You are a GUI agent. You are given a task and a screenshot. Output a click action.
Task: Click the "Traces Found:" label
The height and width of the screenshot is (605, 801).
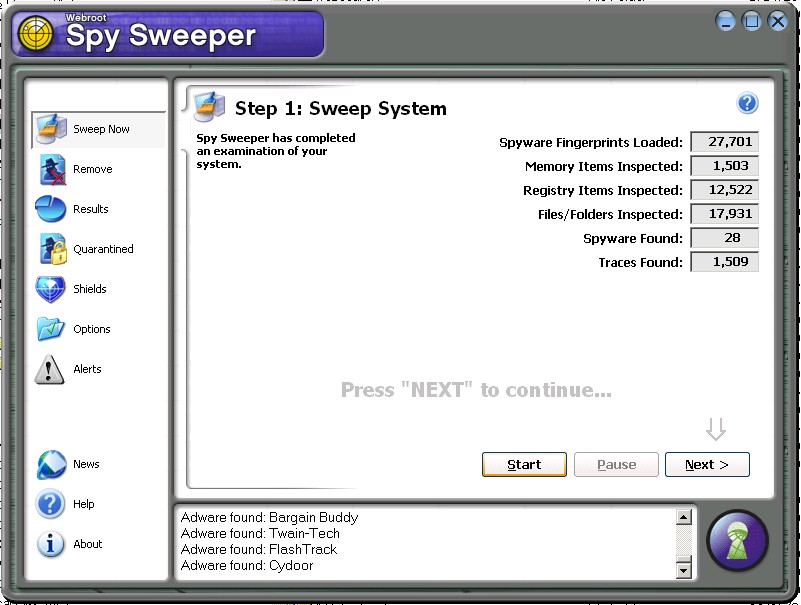tap(641, 263)
